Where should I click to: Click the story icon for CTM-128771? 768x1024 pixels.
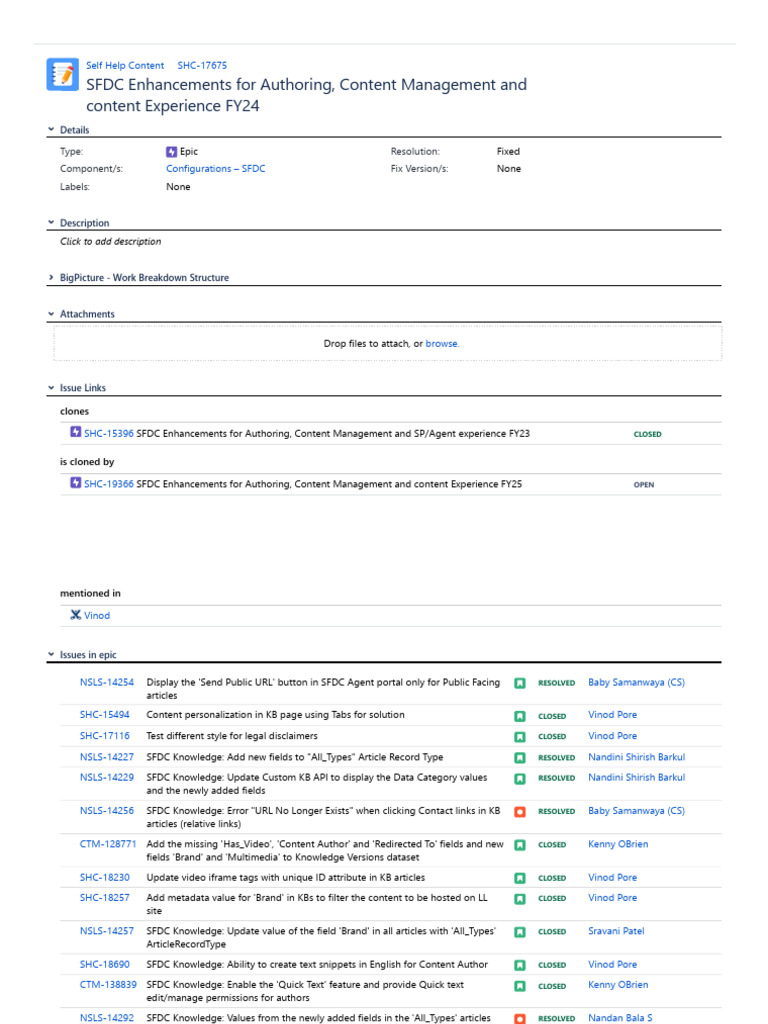[520, 845]
